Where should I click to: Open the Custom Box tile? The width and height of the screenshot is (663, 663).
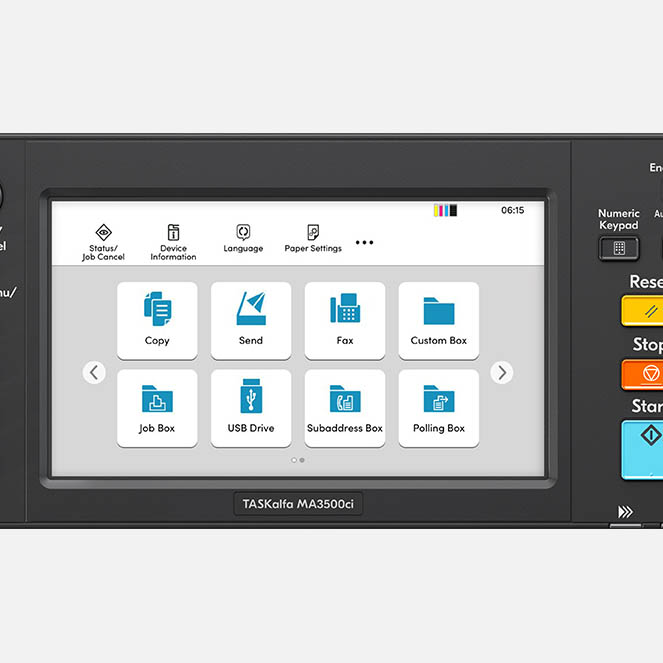[x=439, y=321]
